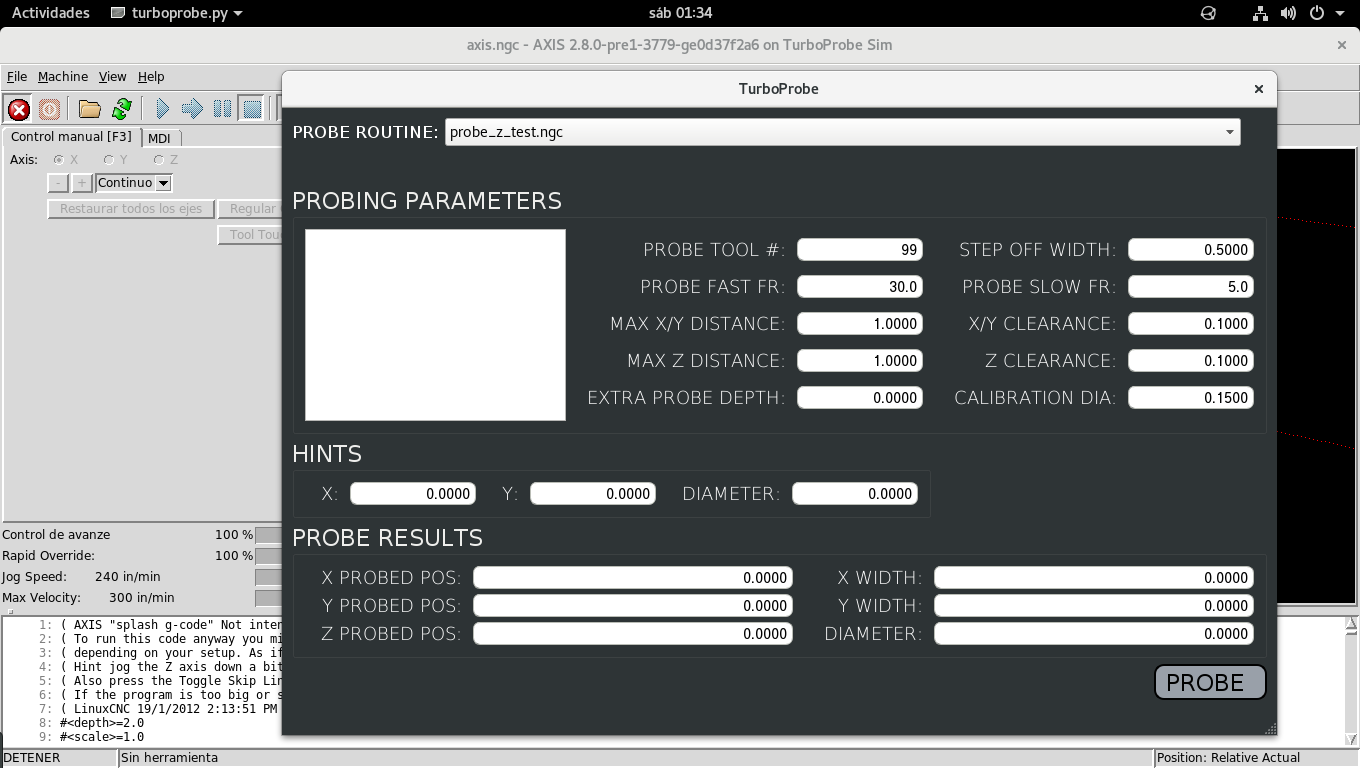Open the accessibility-style icon in the top bar
The width and height of the screenshot is (1360, 768).
[1208, 13]
